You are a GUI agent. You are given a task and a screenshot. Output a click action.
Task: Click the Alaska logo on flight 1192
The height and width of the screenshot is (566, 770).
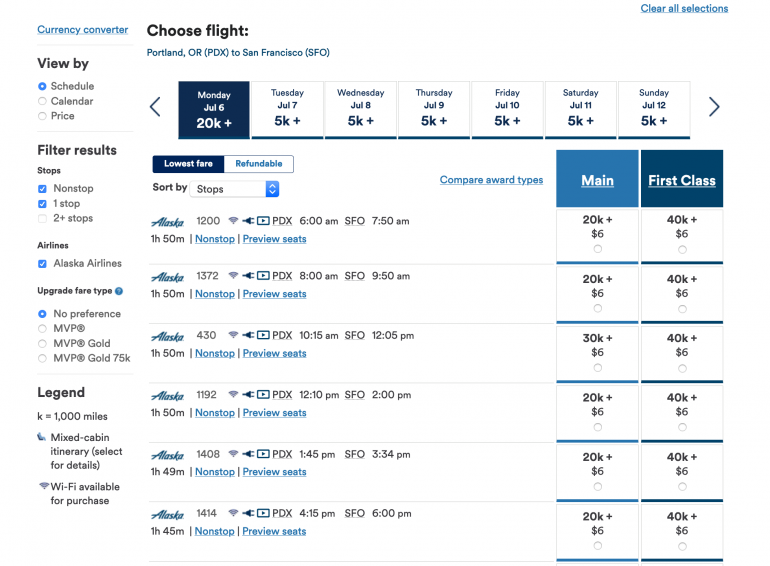pos(167,395)
